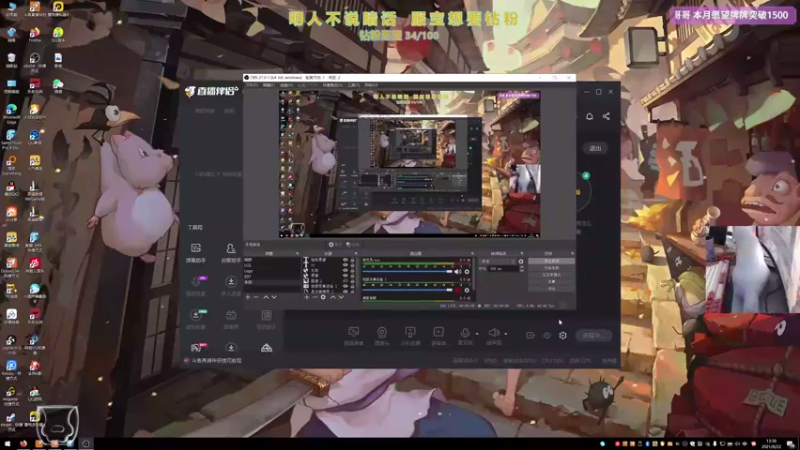
Task: Select the LOL scene in OBS scenes list
Action: click(x=248, y=265)
